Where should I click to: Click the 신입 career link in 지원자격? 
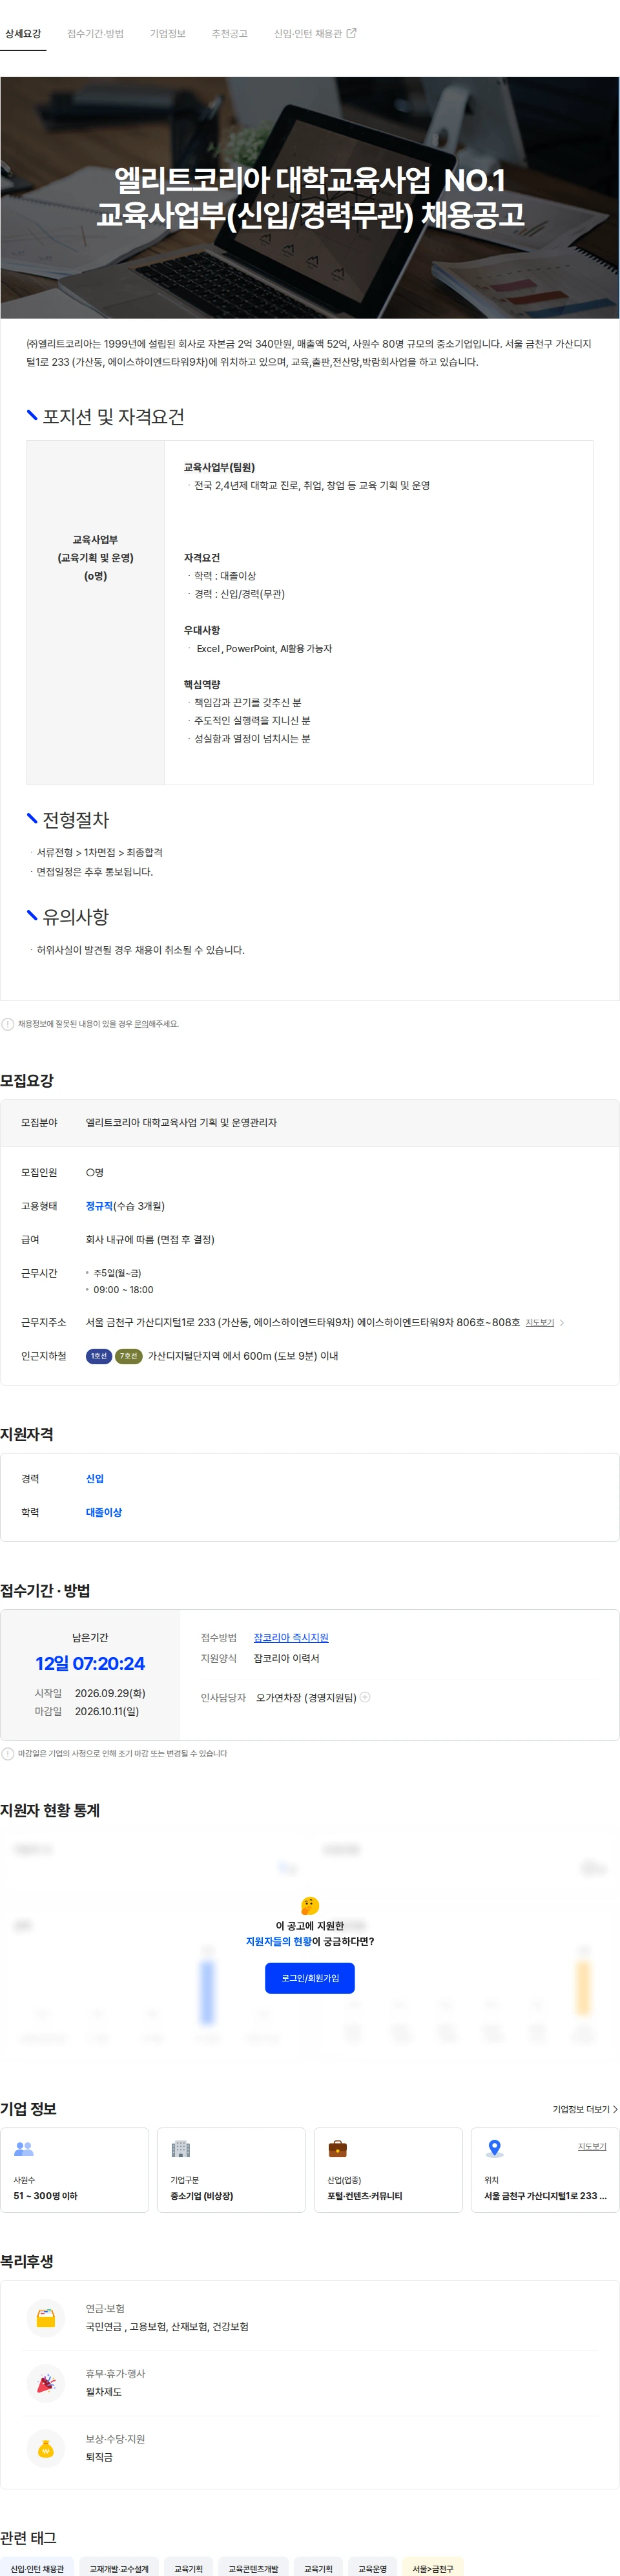(x=95, y=1479)
